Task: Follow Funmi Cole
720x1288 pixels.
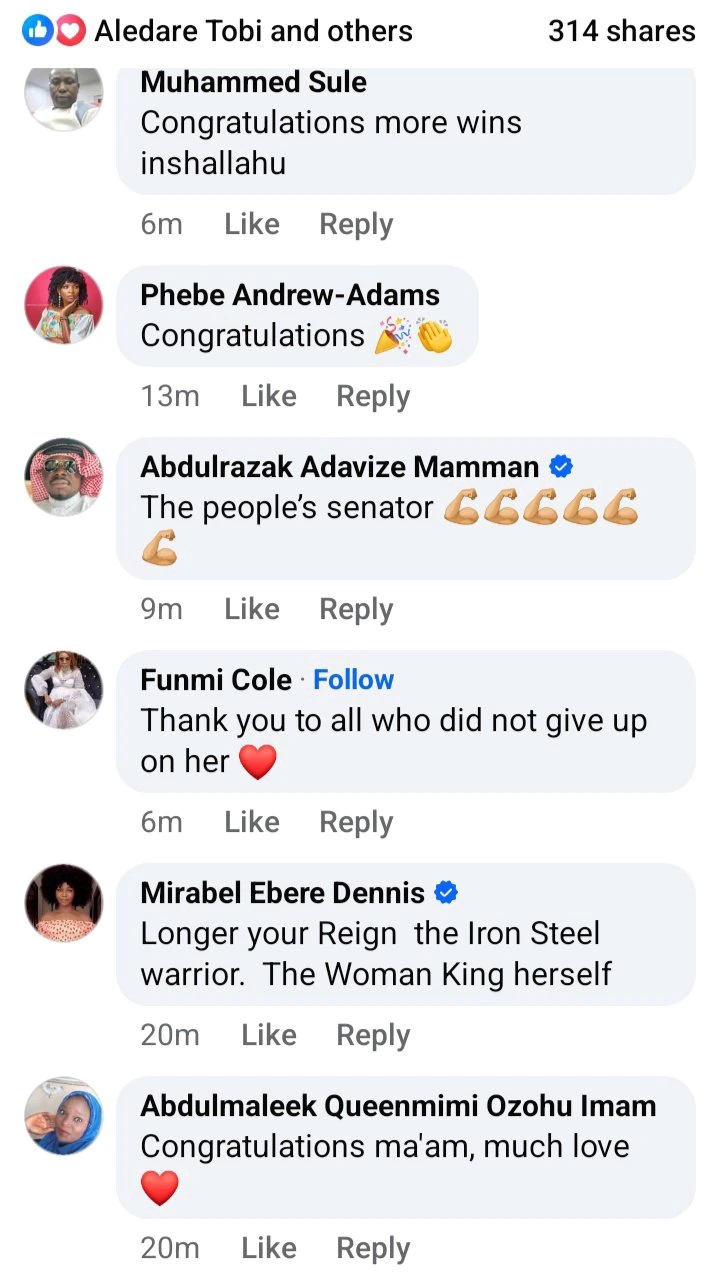Action: [x=353, y=680]
